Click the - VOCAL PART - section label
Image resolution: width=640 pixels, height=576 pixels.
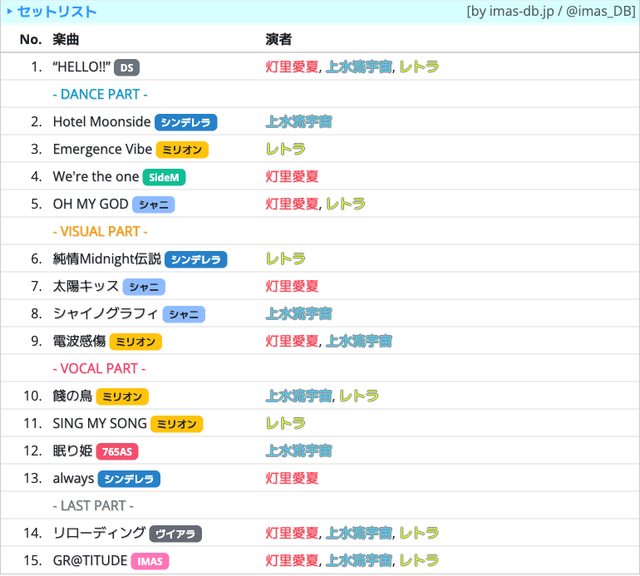100,369
